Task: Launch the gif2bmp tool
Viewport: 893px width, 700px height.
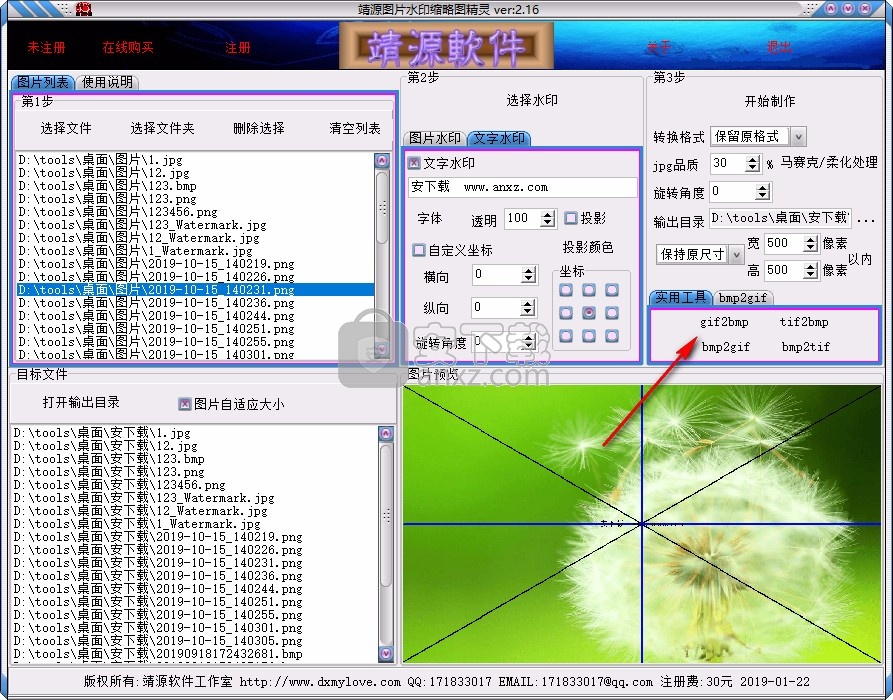Action: pos(724,322)
